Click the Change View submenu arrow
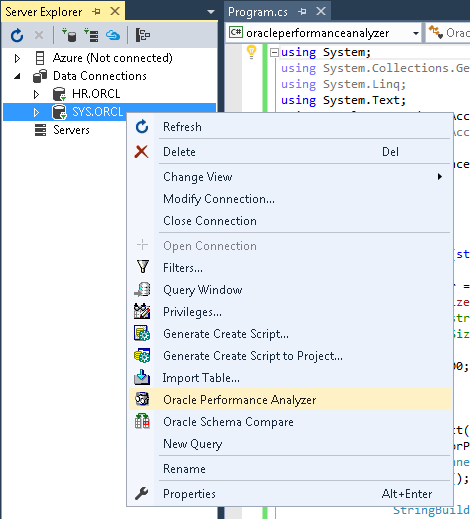Viewport: 470px width, 519px height. [x=440, y=177]
